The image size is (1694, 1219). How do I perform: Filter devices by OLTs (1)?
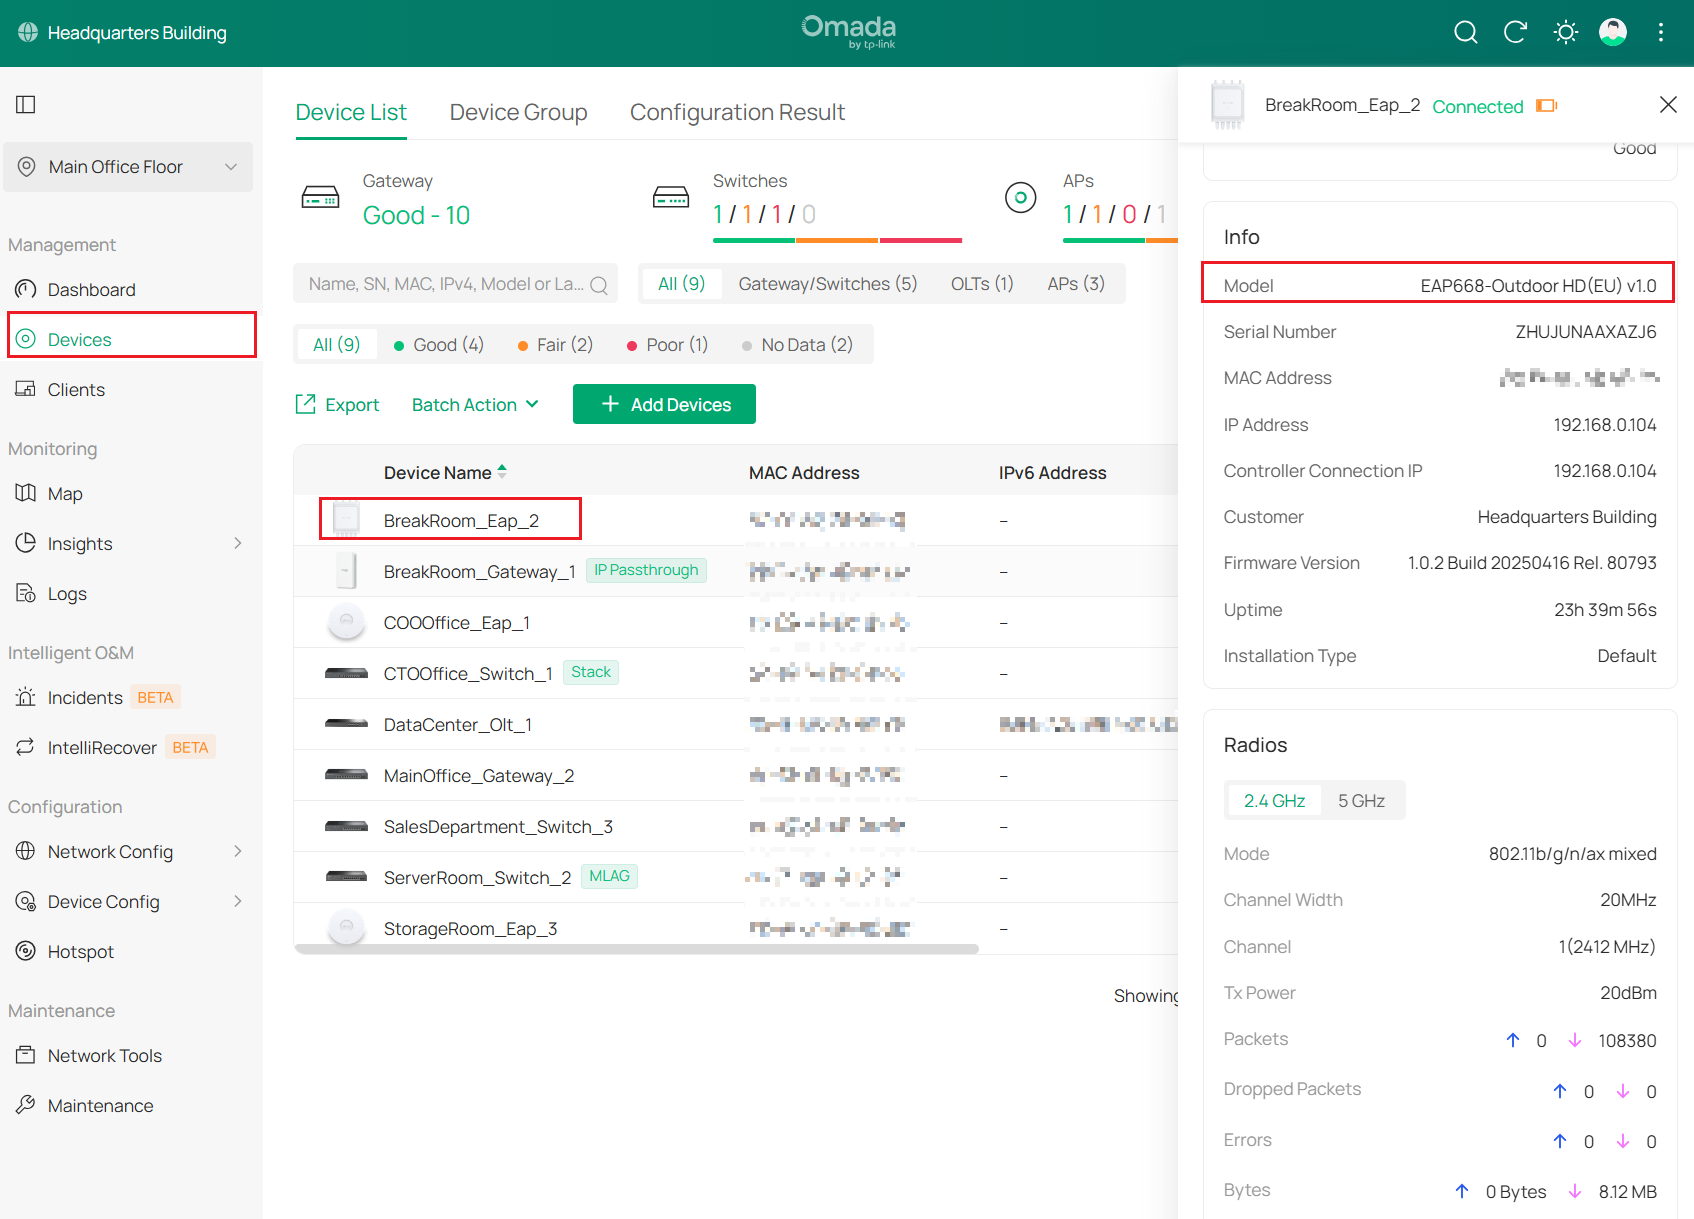982,284
